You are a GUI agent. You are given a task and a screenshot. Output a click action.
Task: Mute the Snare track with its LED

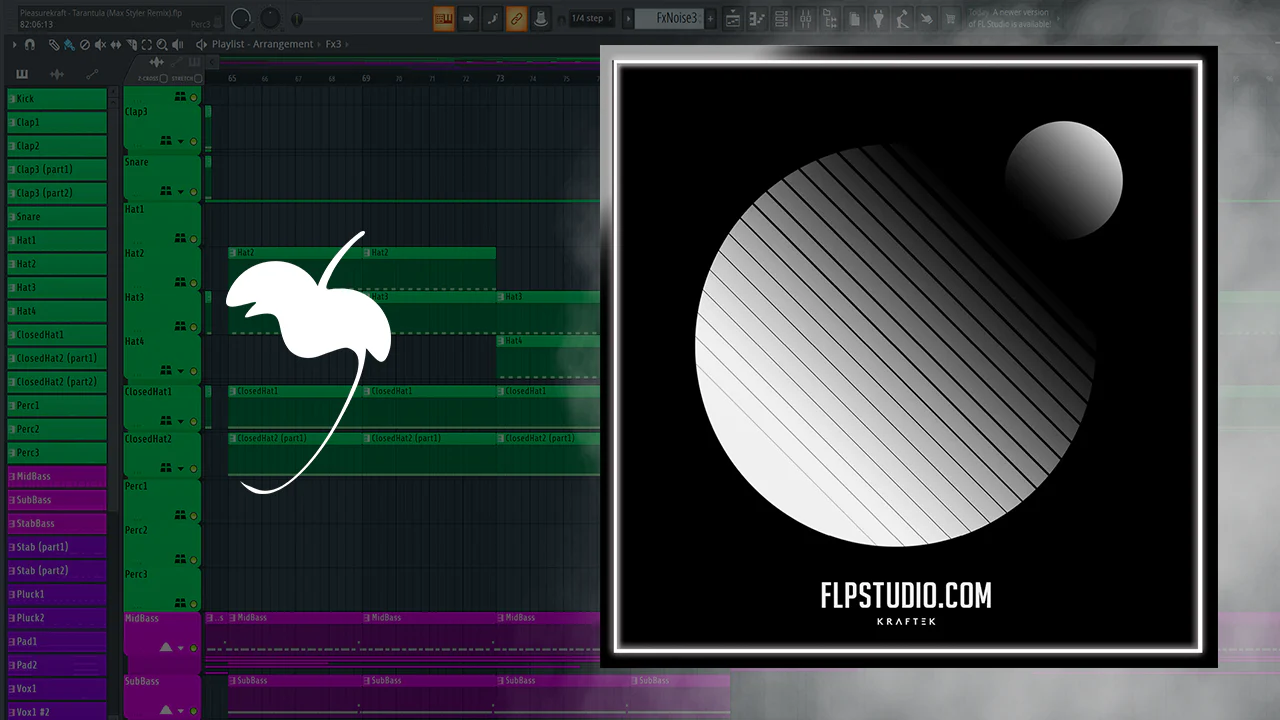tap(194, 192)
